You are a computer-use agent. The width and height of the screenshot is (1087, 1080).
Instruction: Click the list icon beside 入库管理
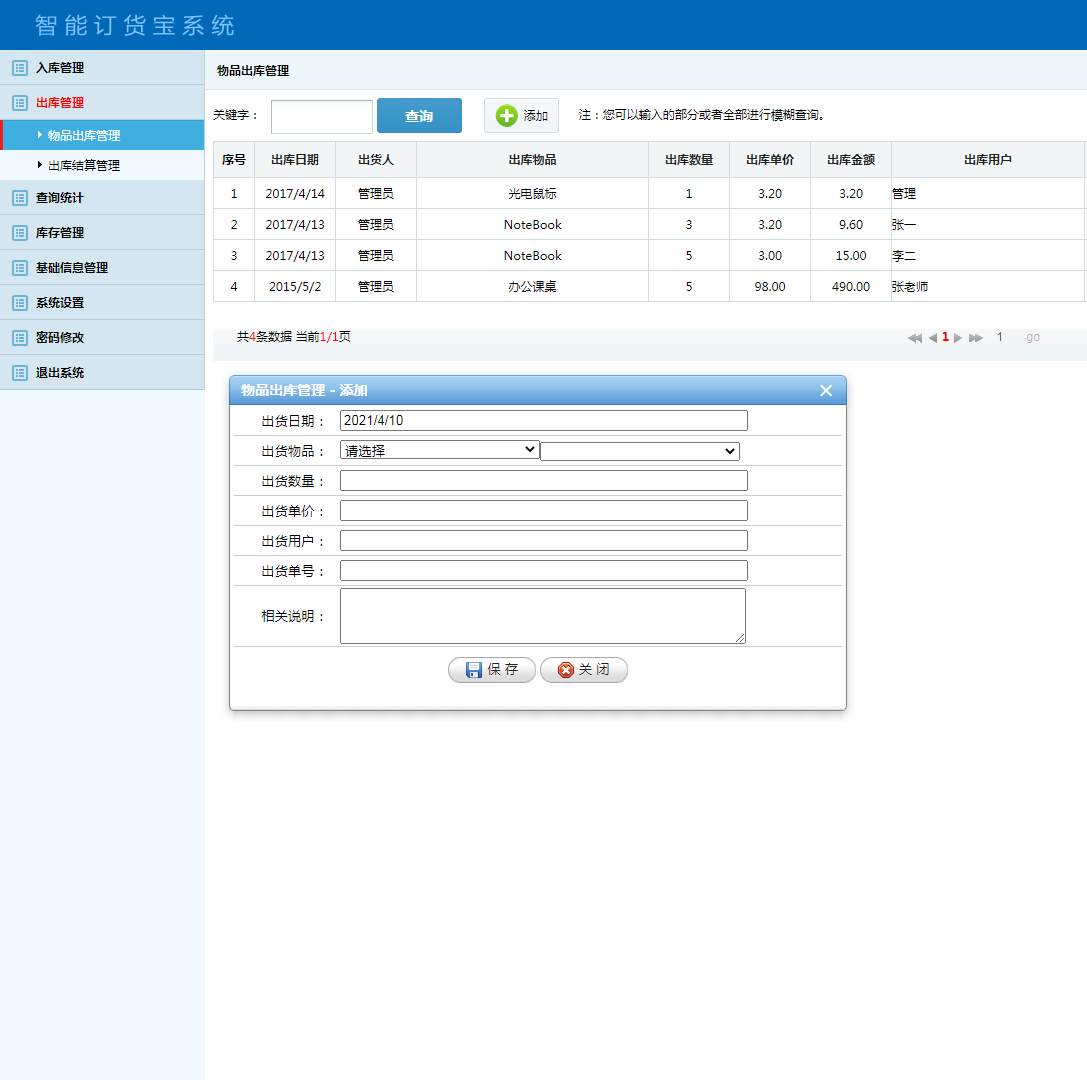click(x=19, y=68)
